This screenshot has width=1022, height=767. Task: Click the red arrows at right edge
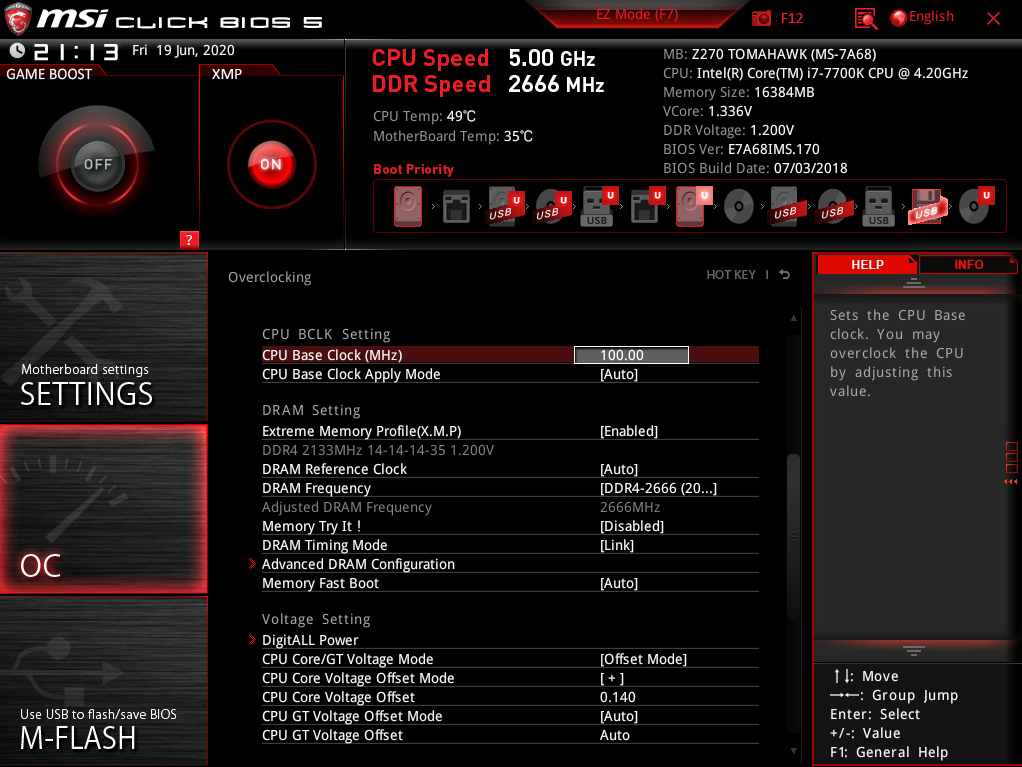coord(1010,482)
